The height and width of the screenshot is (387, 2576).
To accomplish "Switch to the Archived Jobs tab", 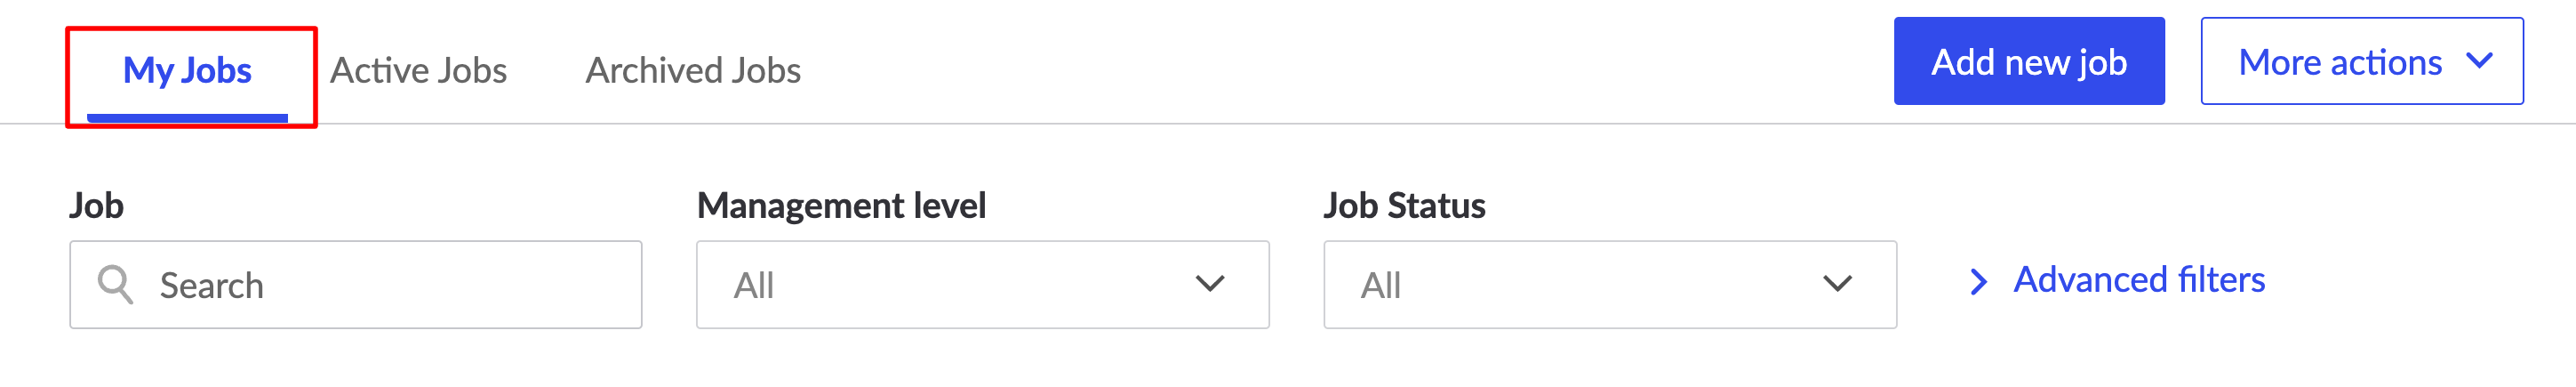I will pyautogui.click(x=693, y=70).
